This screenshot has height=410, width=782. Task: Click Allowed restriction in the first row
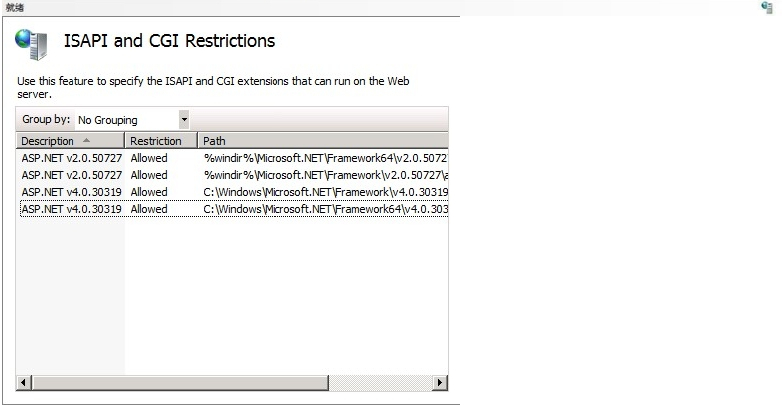click(x=149, y=158)
